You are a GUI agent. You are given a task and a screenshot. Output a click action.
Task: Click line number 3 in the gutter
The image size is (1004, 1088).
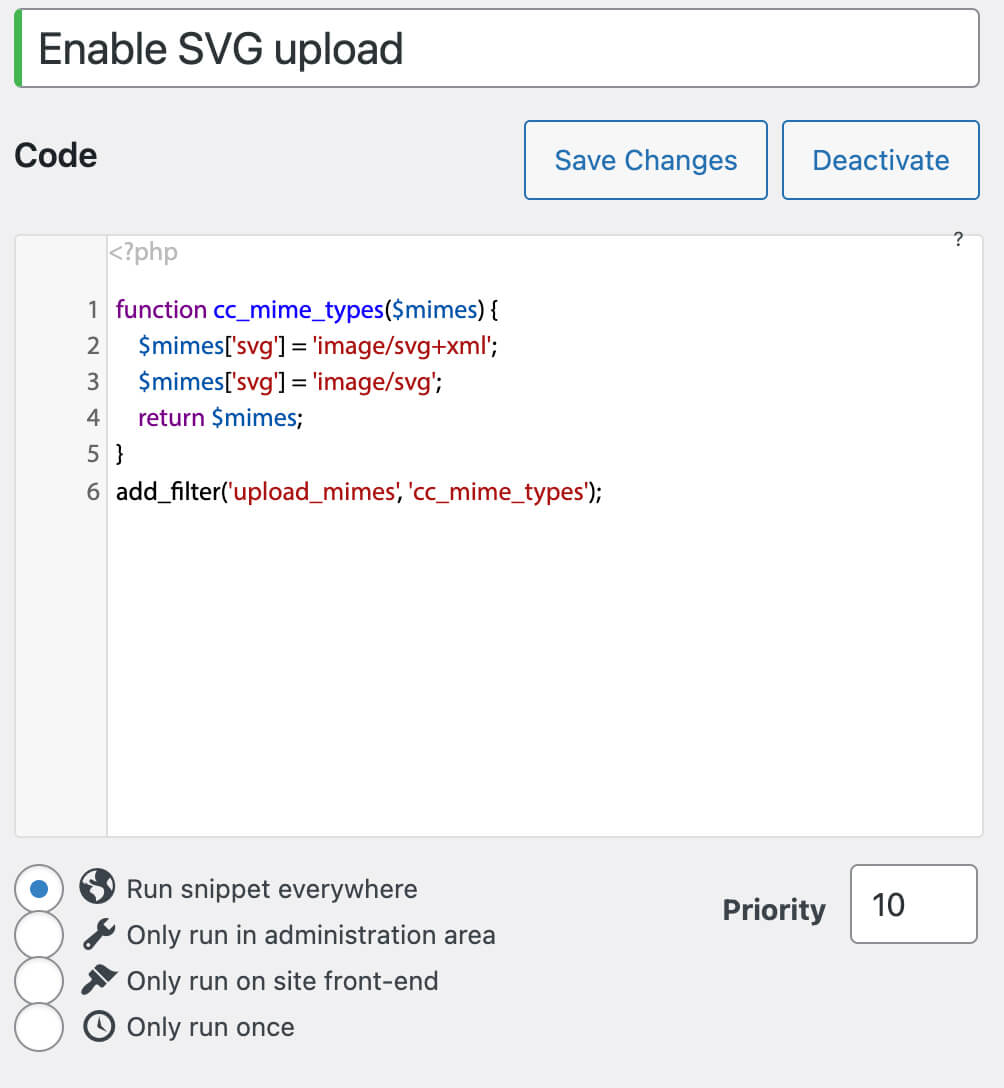click(92, 382)
